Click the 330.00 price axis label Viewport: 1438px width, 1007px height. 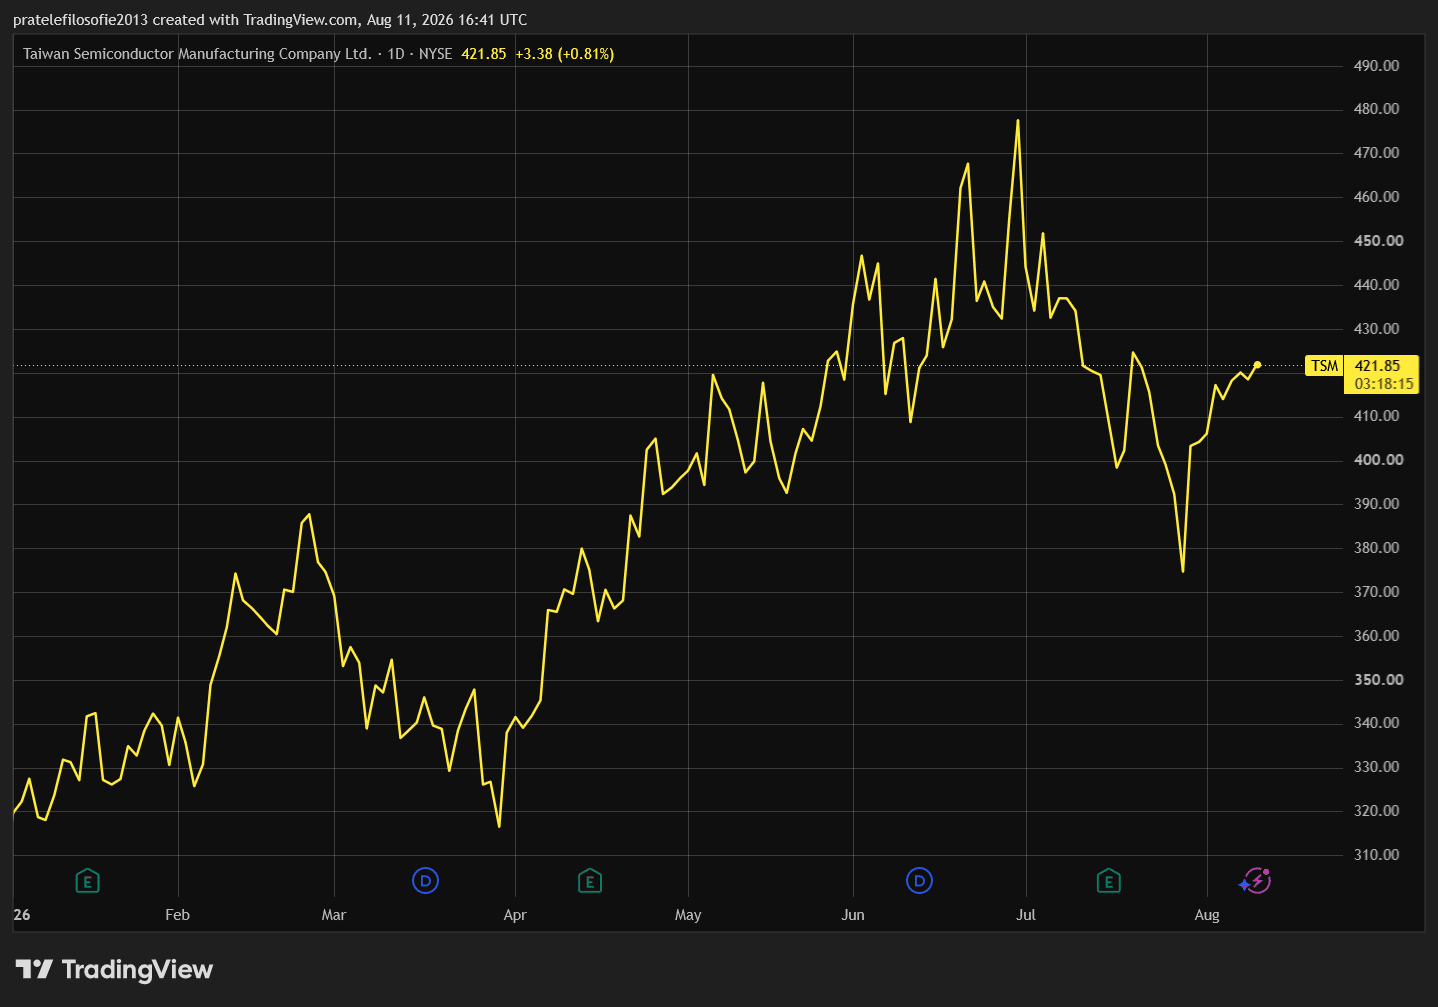pyautogui.click(x=1377, y=767)
